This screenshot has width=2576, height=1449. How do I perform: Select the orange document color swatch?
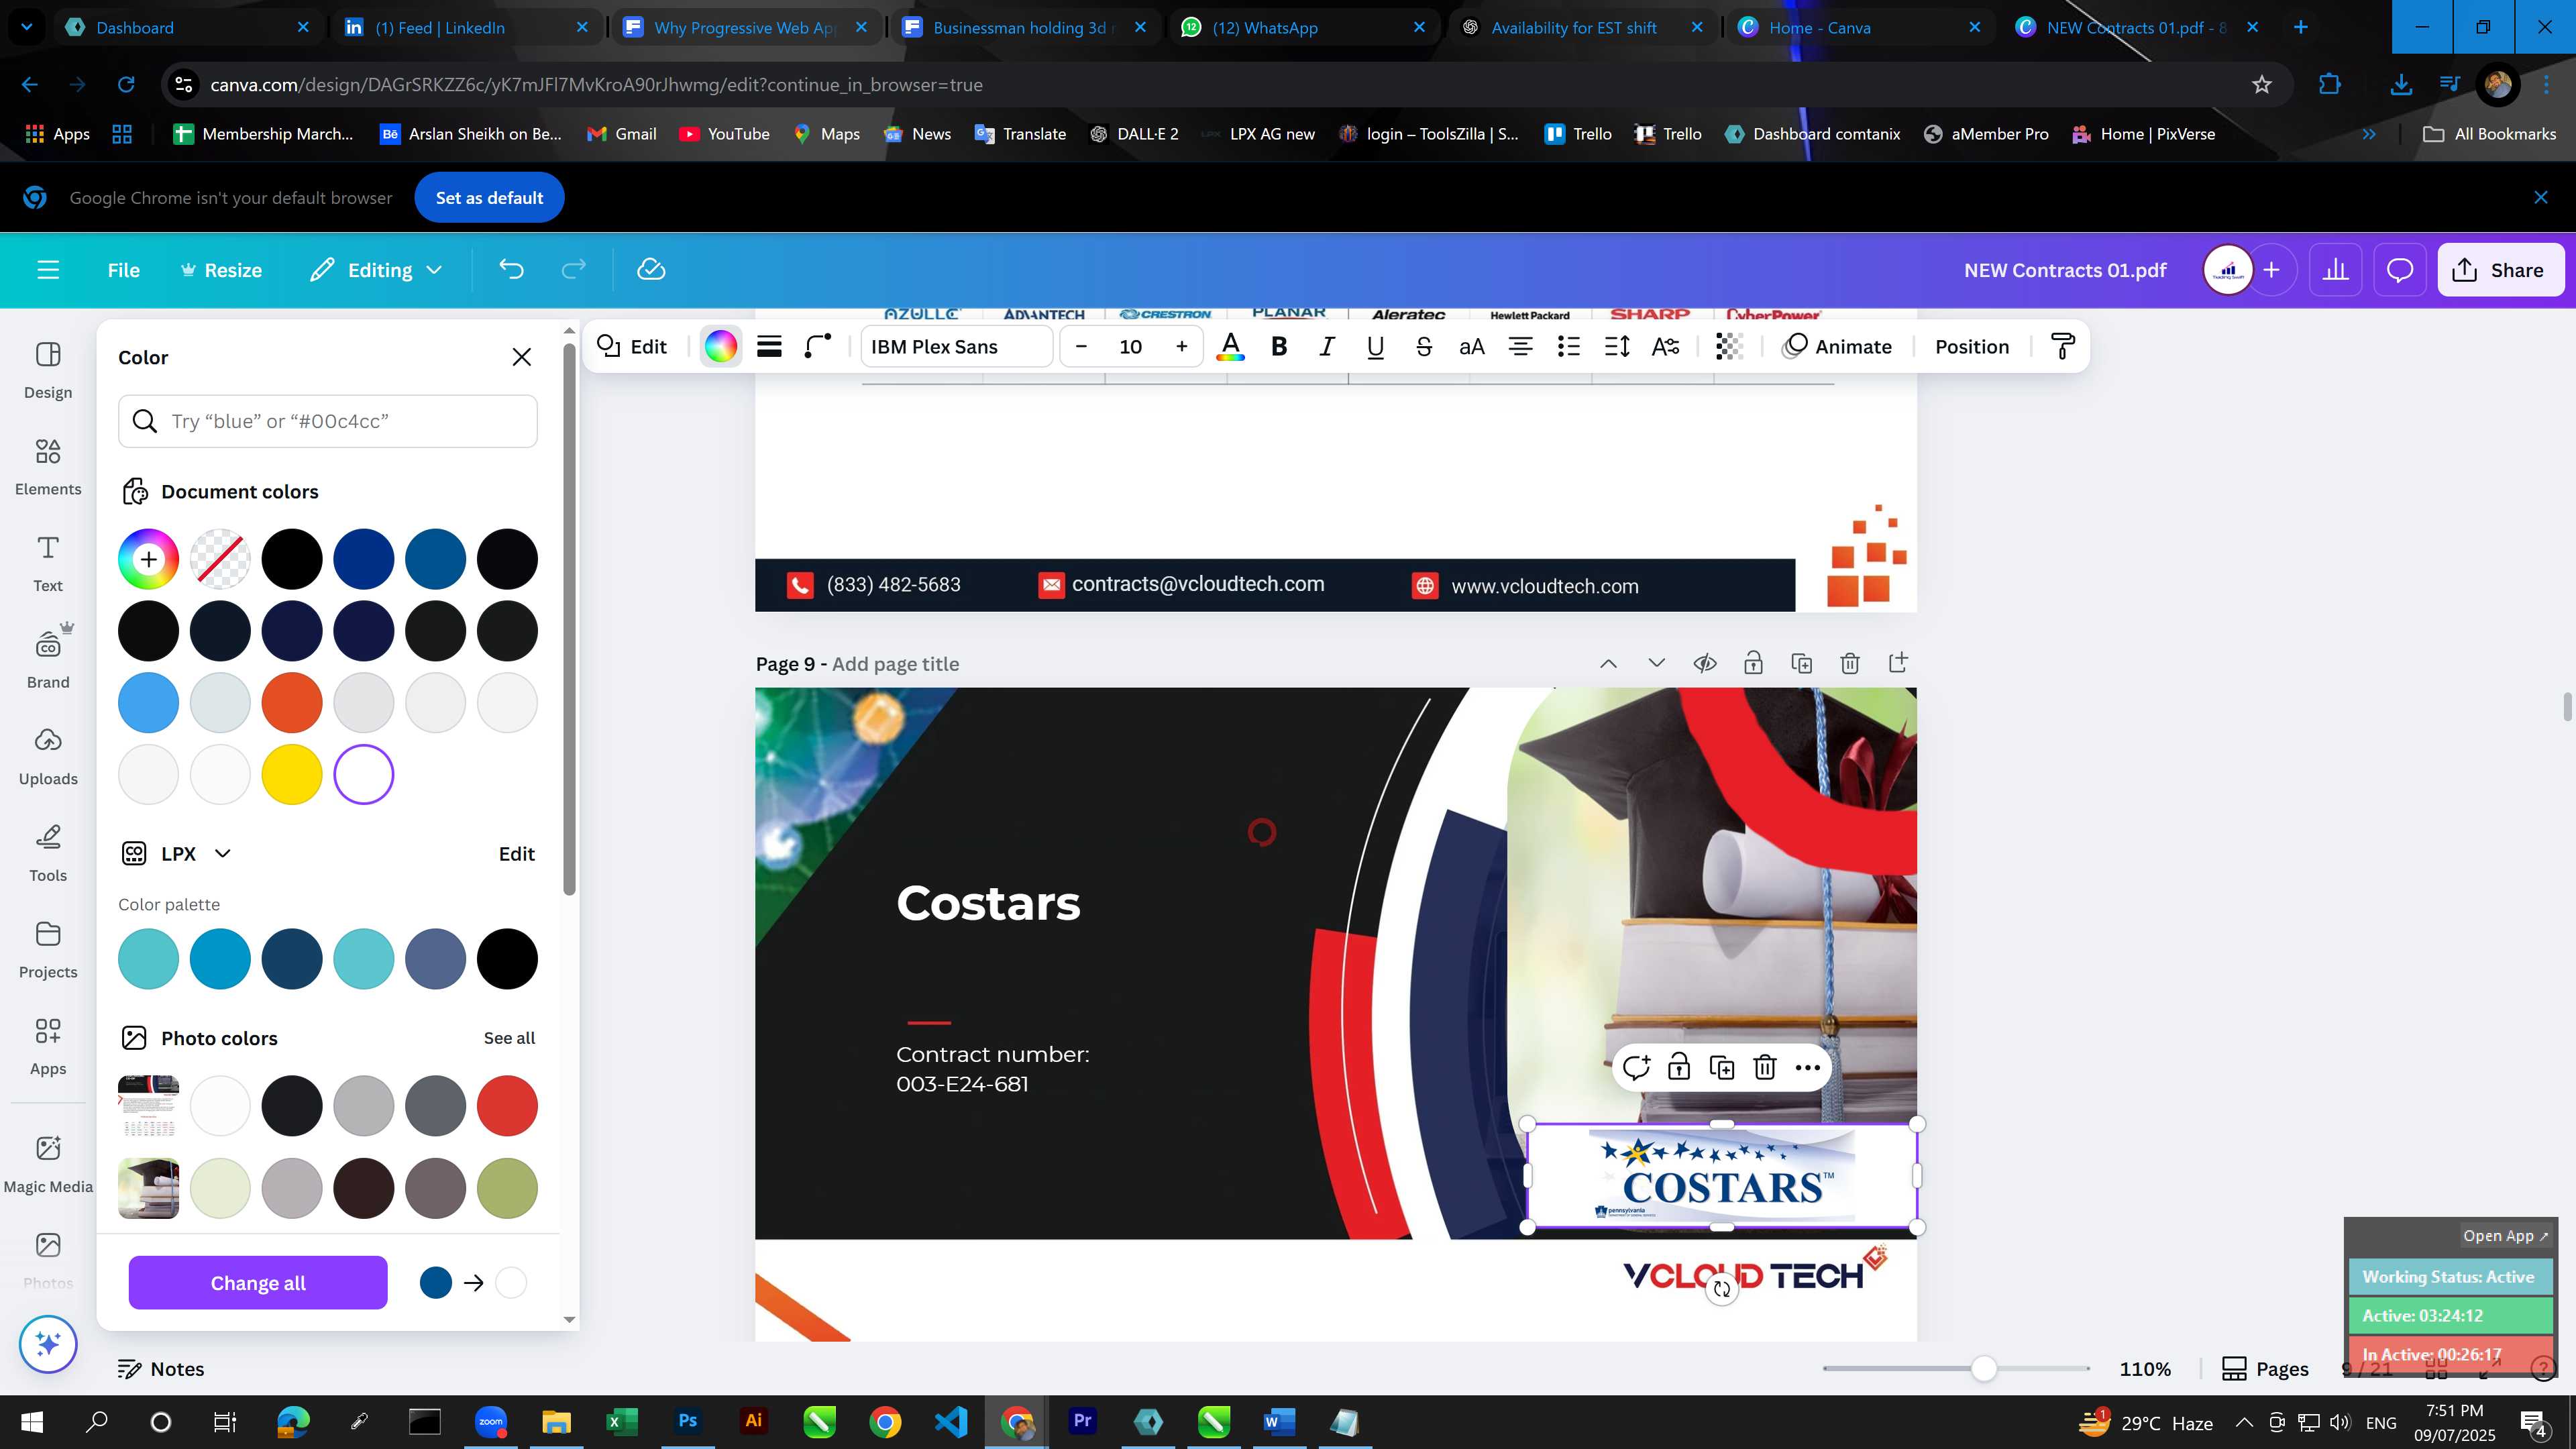[292, 703]
